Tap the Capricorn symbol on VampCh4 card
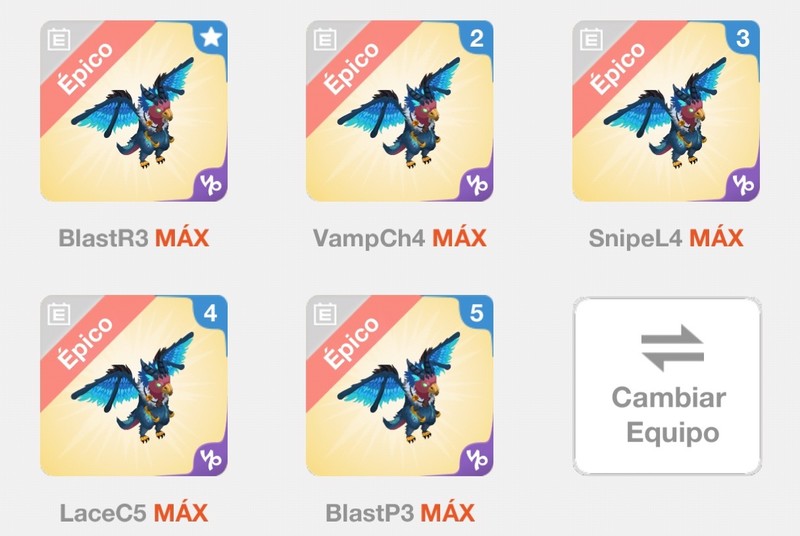800x536 pixels. (477, 184)
